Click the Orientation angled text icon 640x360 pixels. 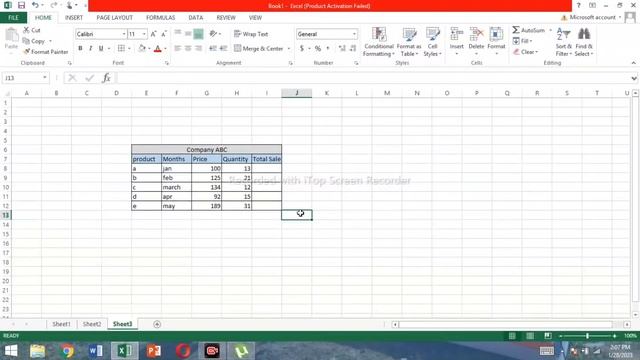[213, 34]
